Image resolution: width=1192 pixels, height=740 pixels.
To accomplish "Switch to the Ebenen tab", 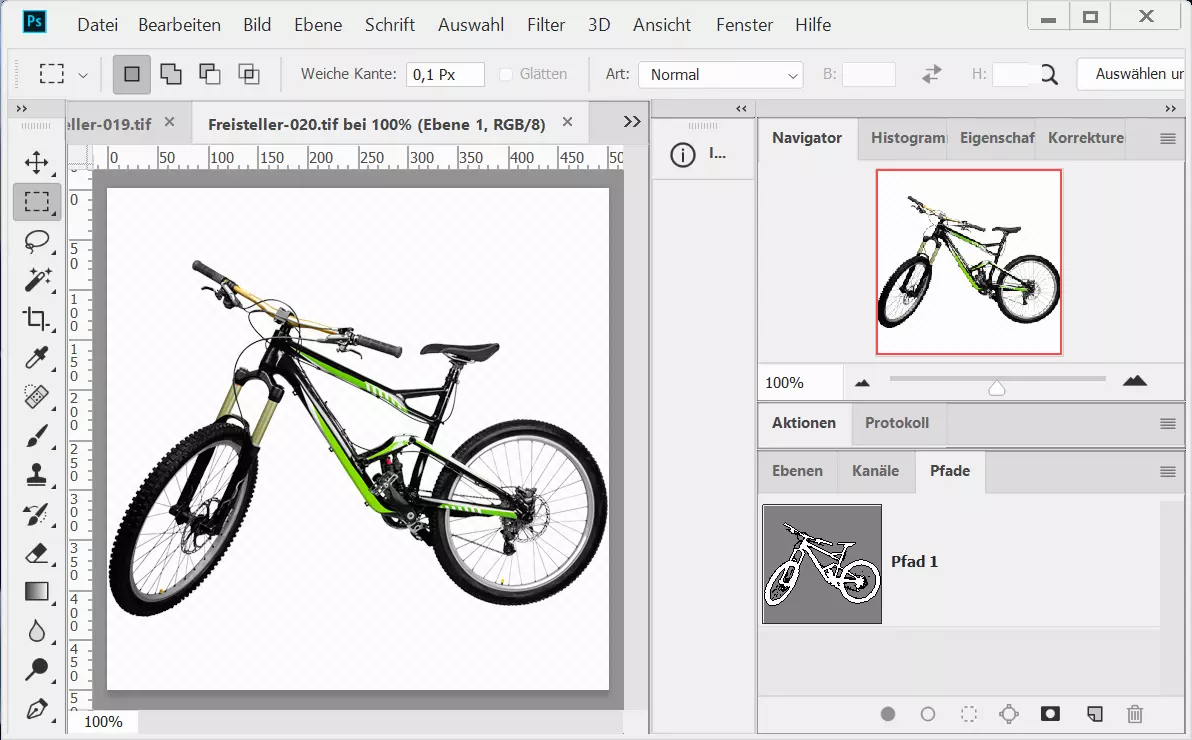I will click(797, 471).
